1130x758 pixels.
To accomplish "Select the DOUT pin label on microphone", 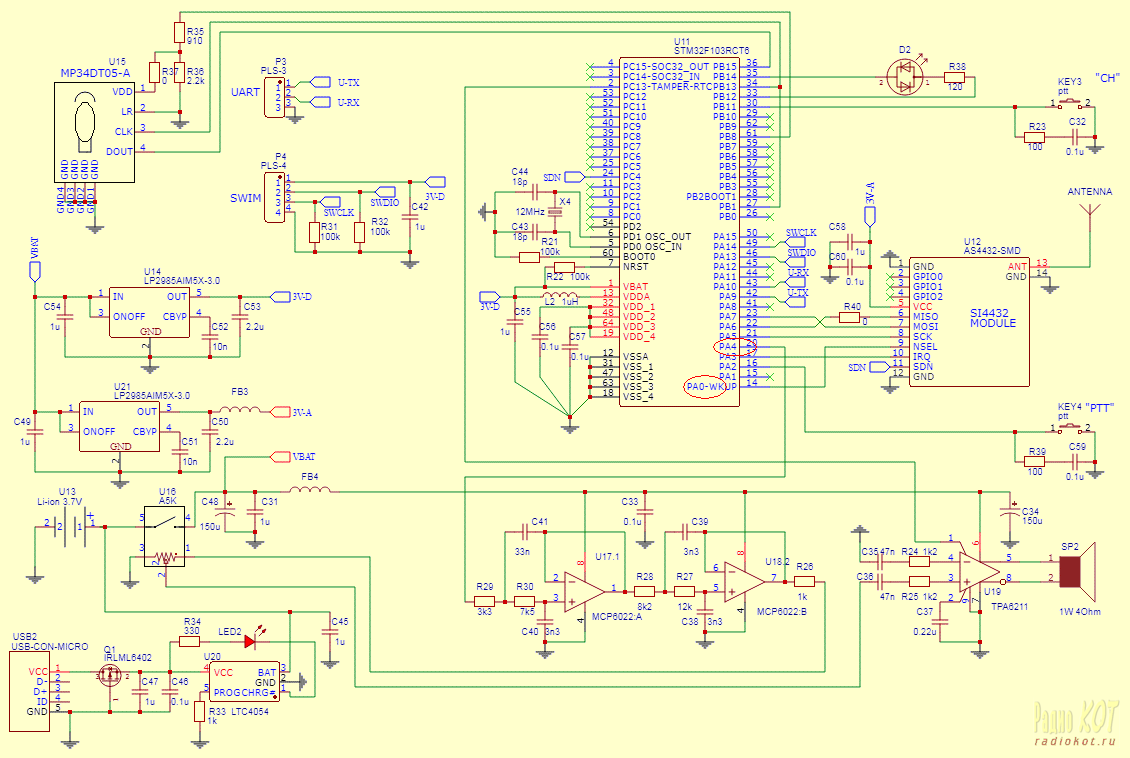I will coord(120,151).
